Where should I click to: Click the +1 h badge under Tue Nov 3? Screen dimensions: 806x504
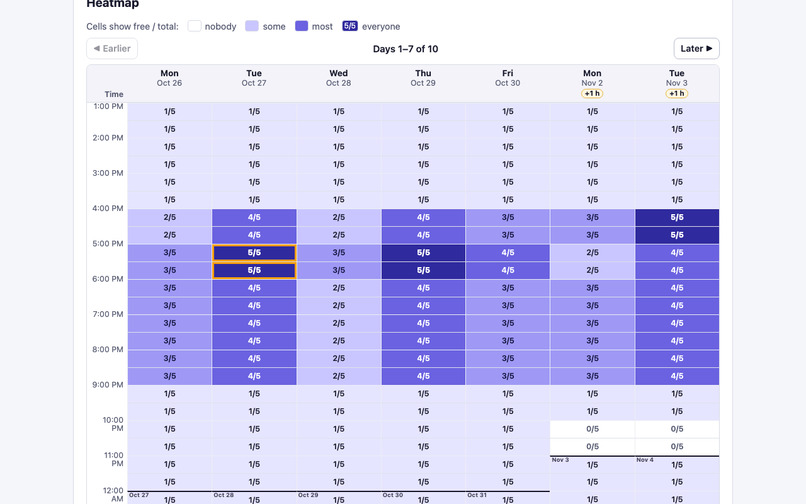676,94
